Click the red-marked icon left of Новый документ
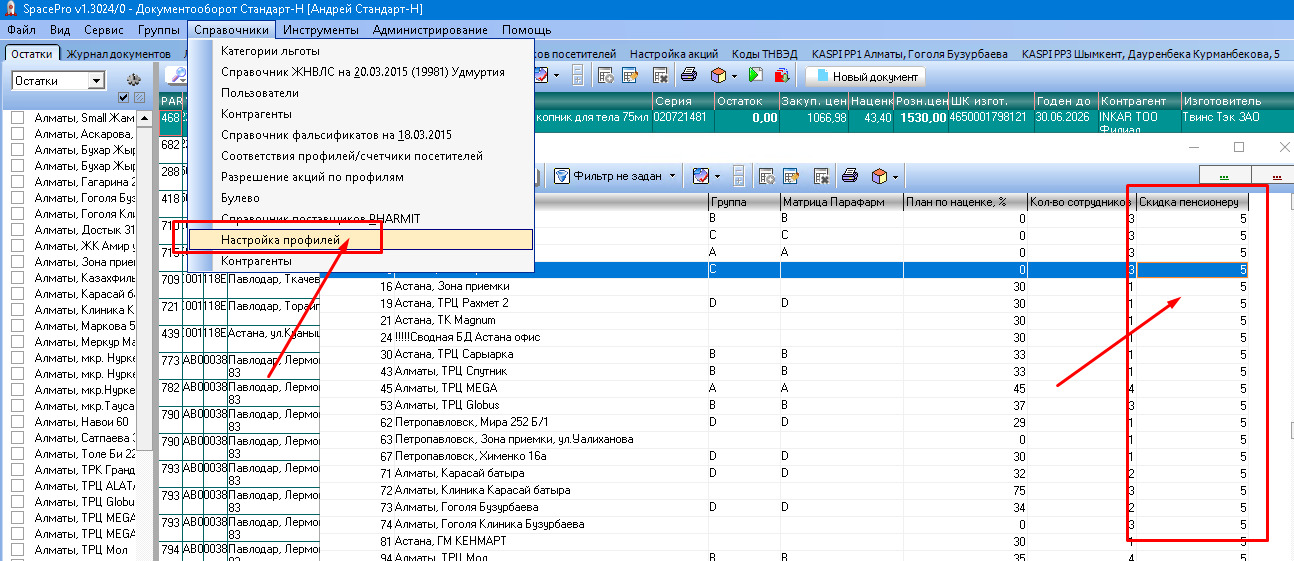The width and height of the screenshot is (1294, 561). 781,76
